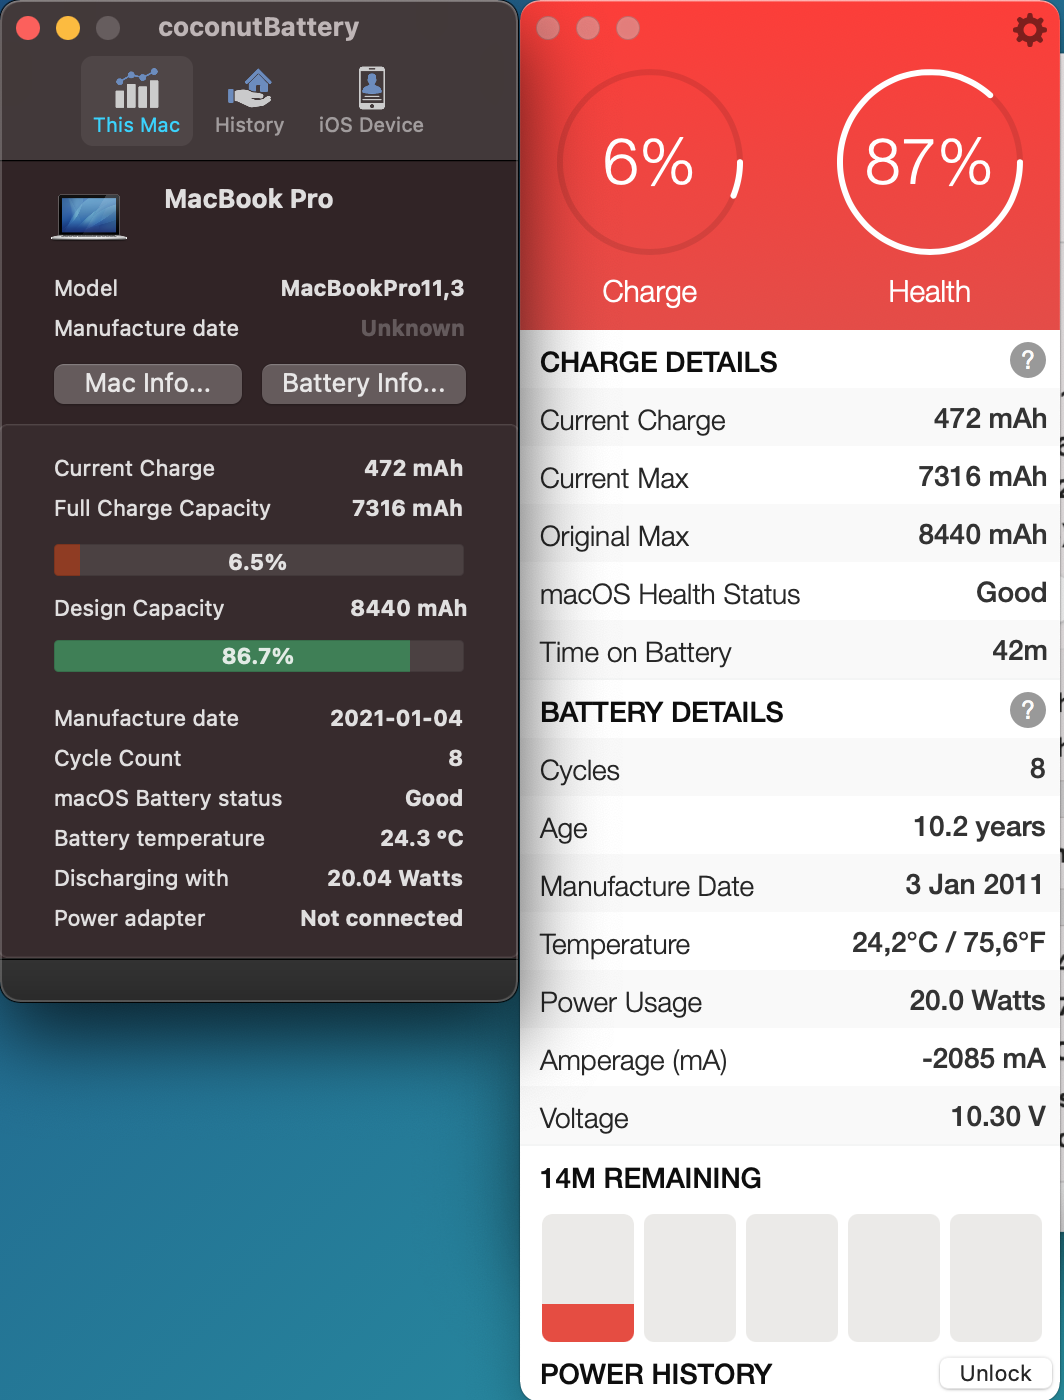
Task: Click the Full Charge Capacity 7316 mAh row
Action: 259,509
